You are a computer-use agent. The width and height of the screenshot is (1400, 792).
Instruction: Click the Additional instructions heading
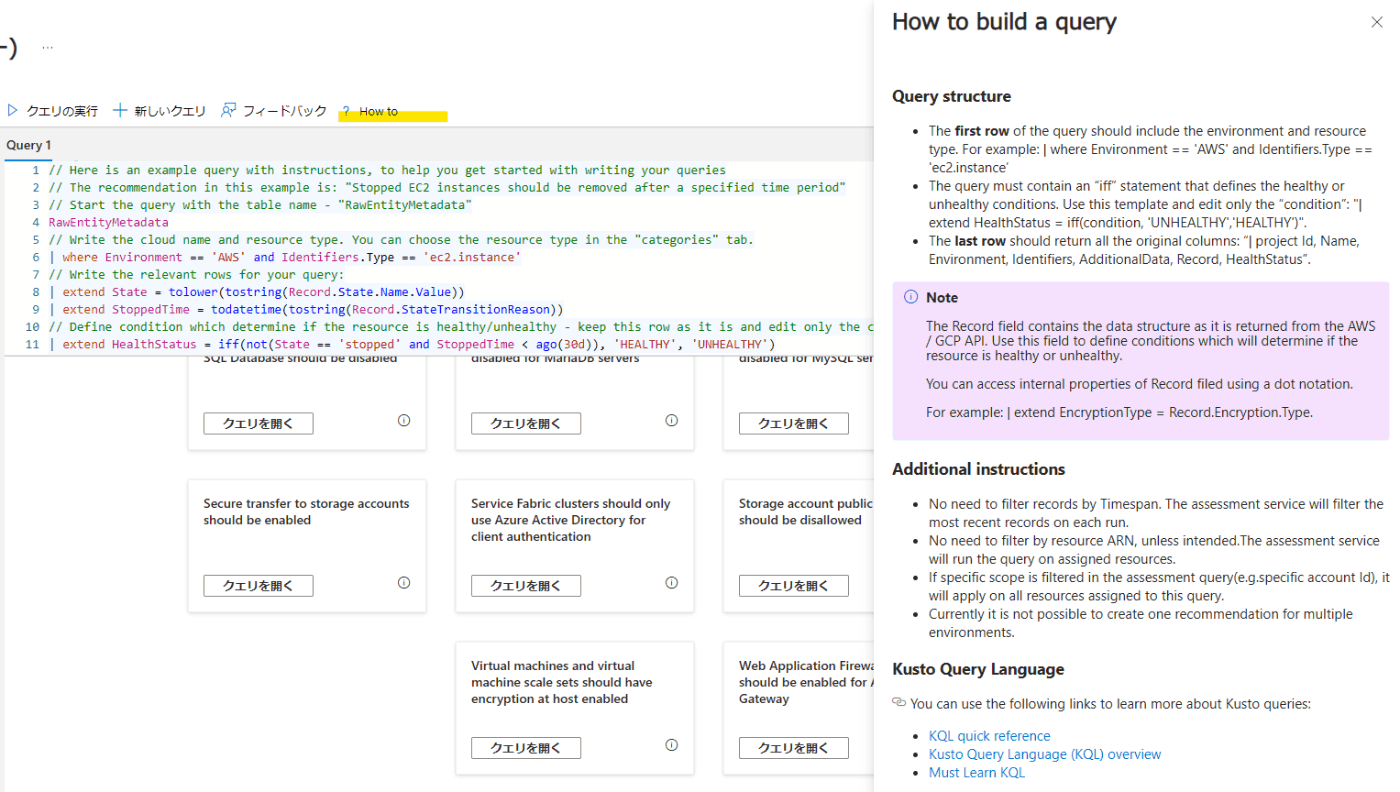(x=978, y=469)
